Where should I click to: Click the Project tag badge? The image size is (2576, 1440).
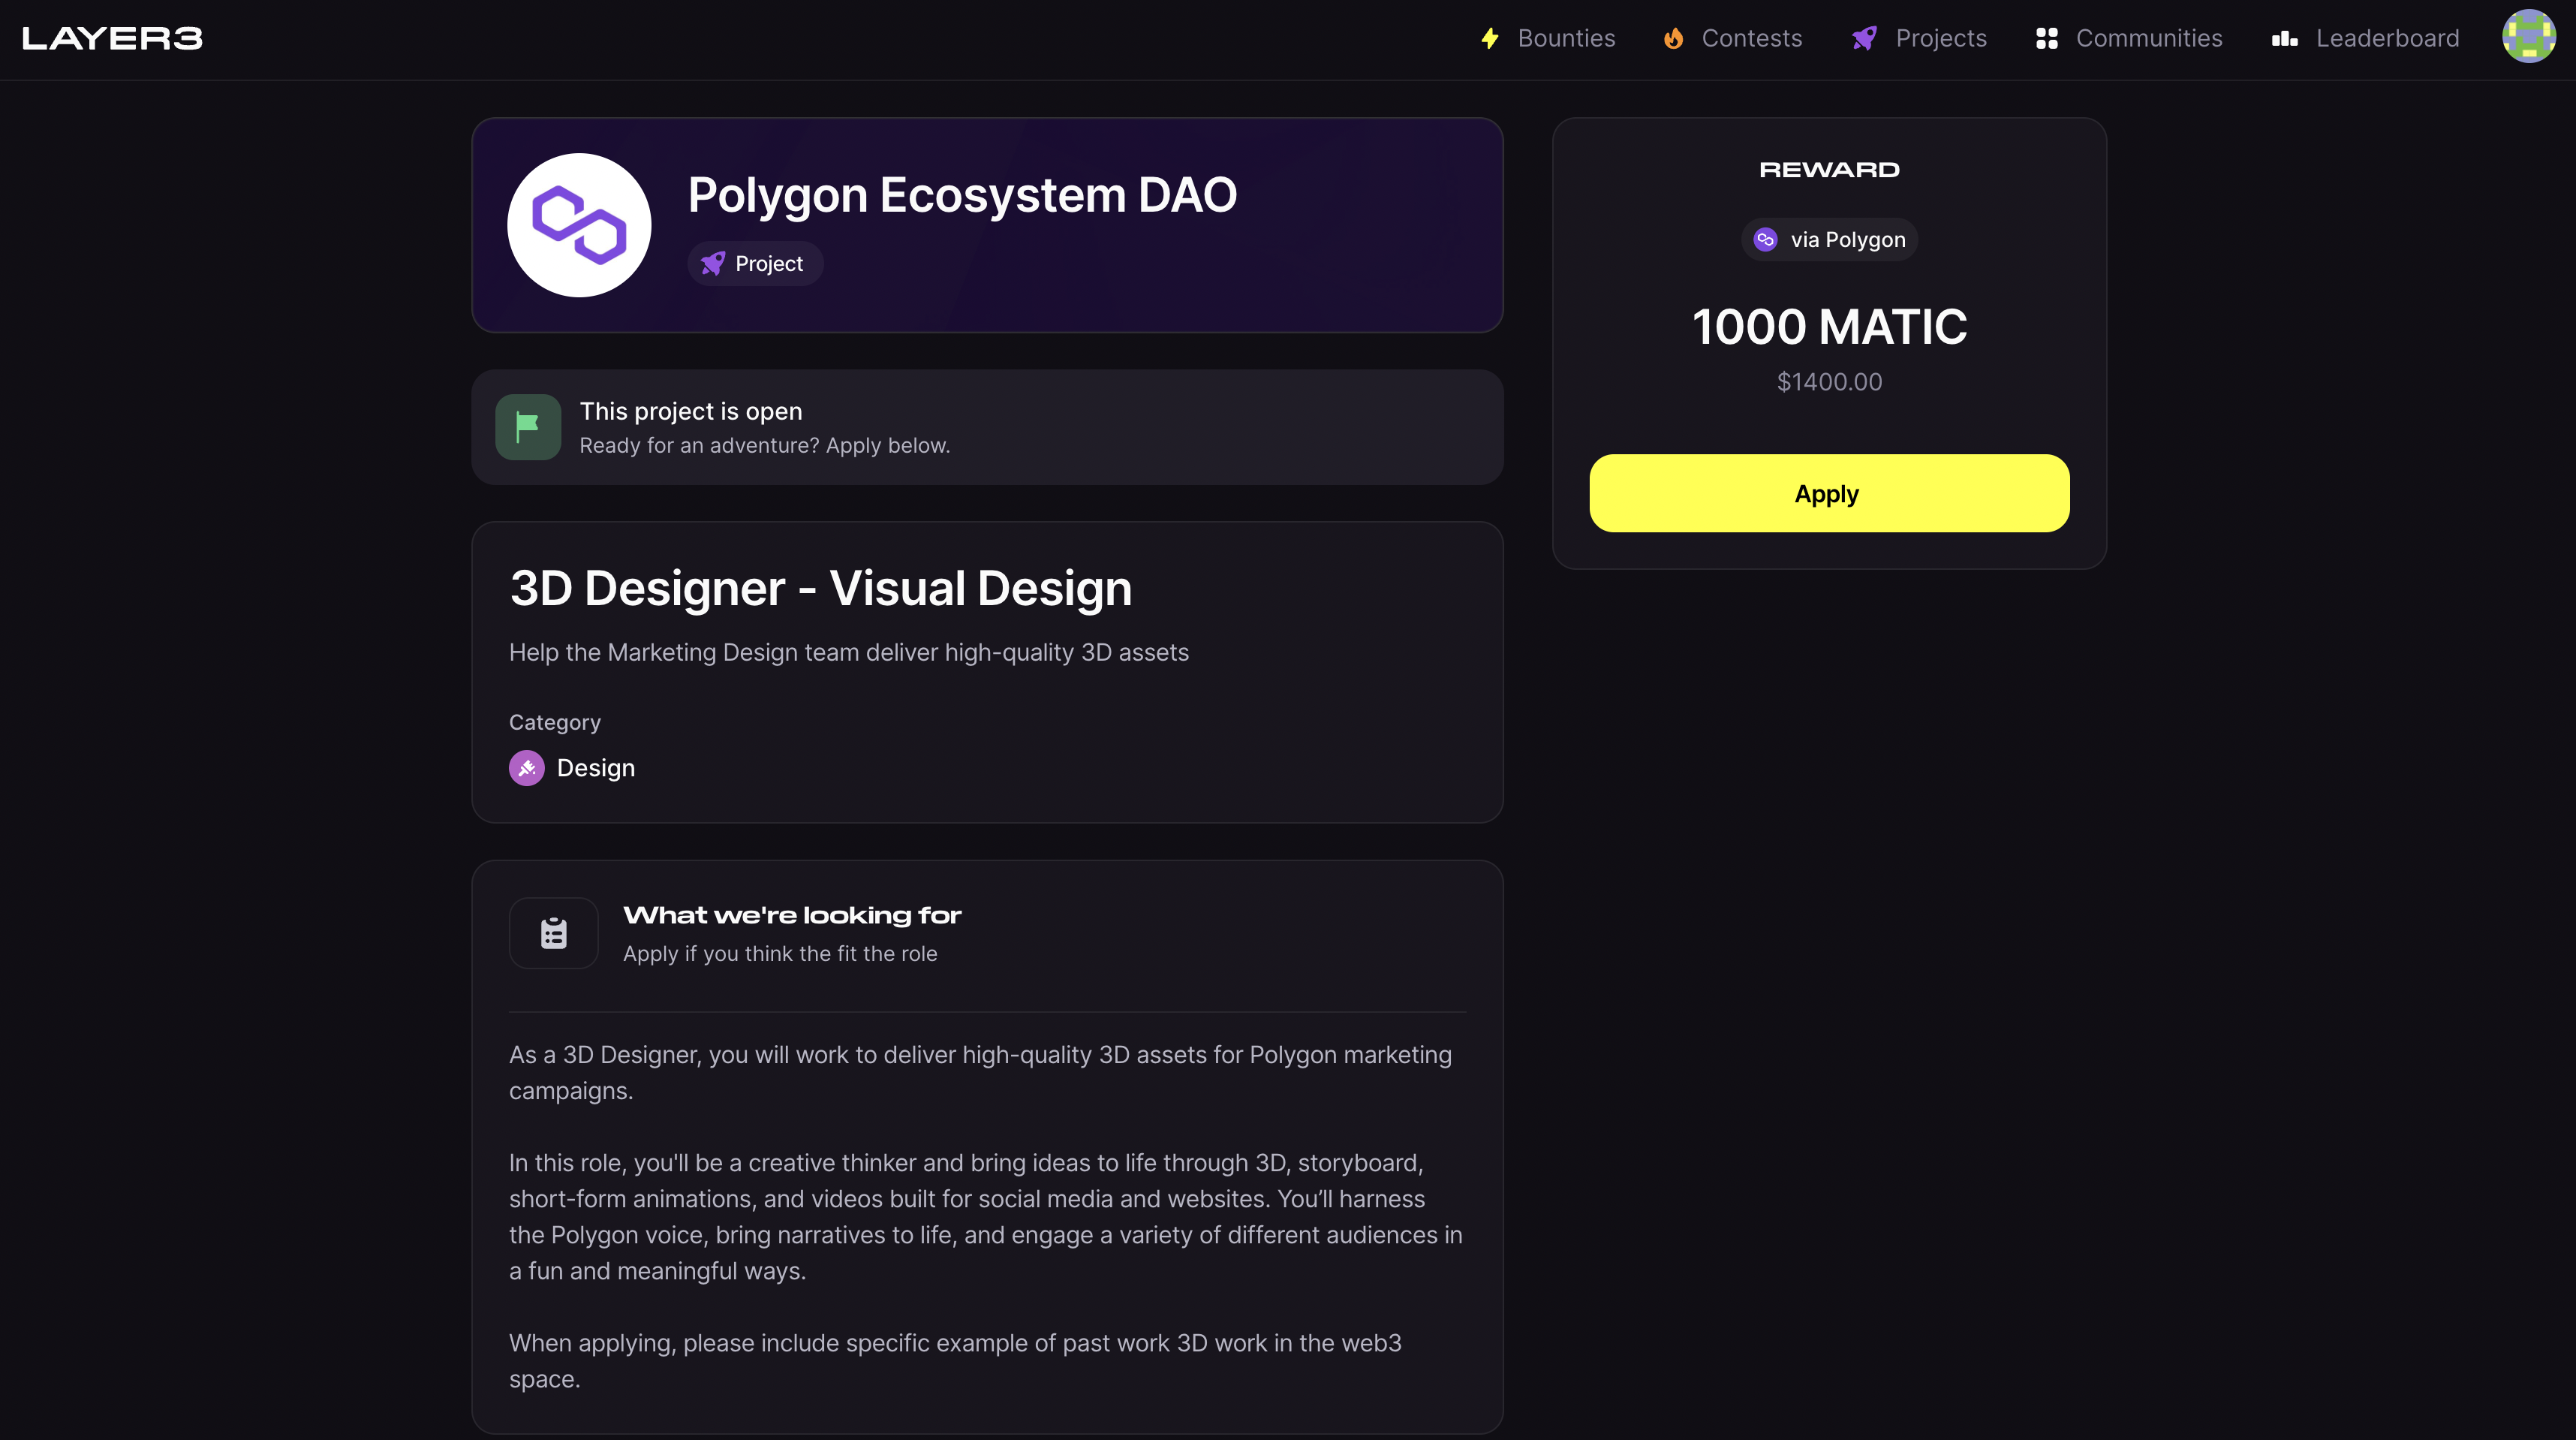(755, 263)
